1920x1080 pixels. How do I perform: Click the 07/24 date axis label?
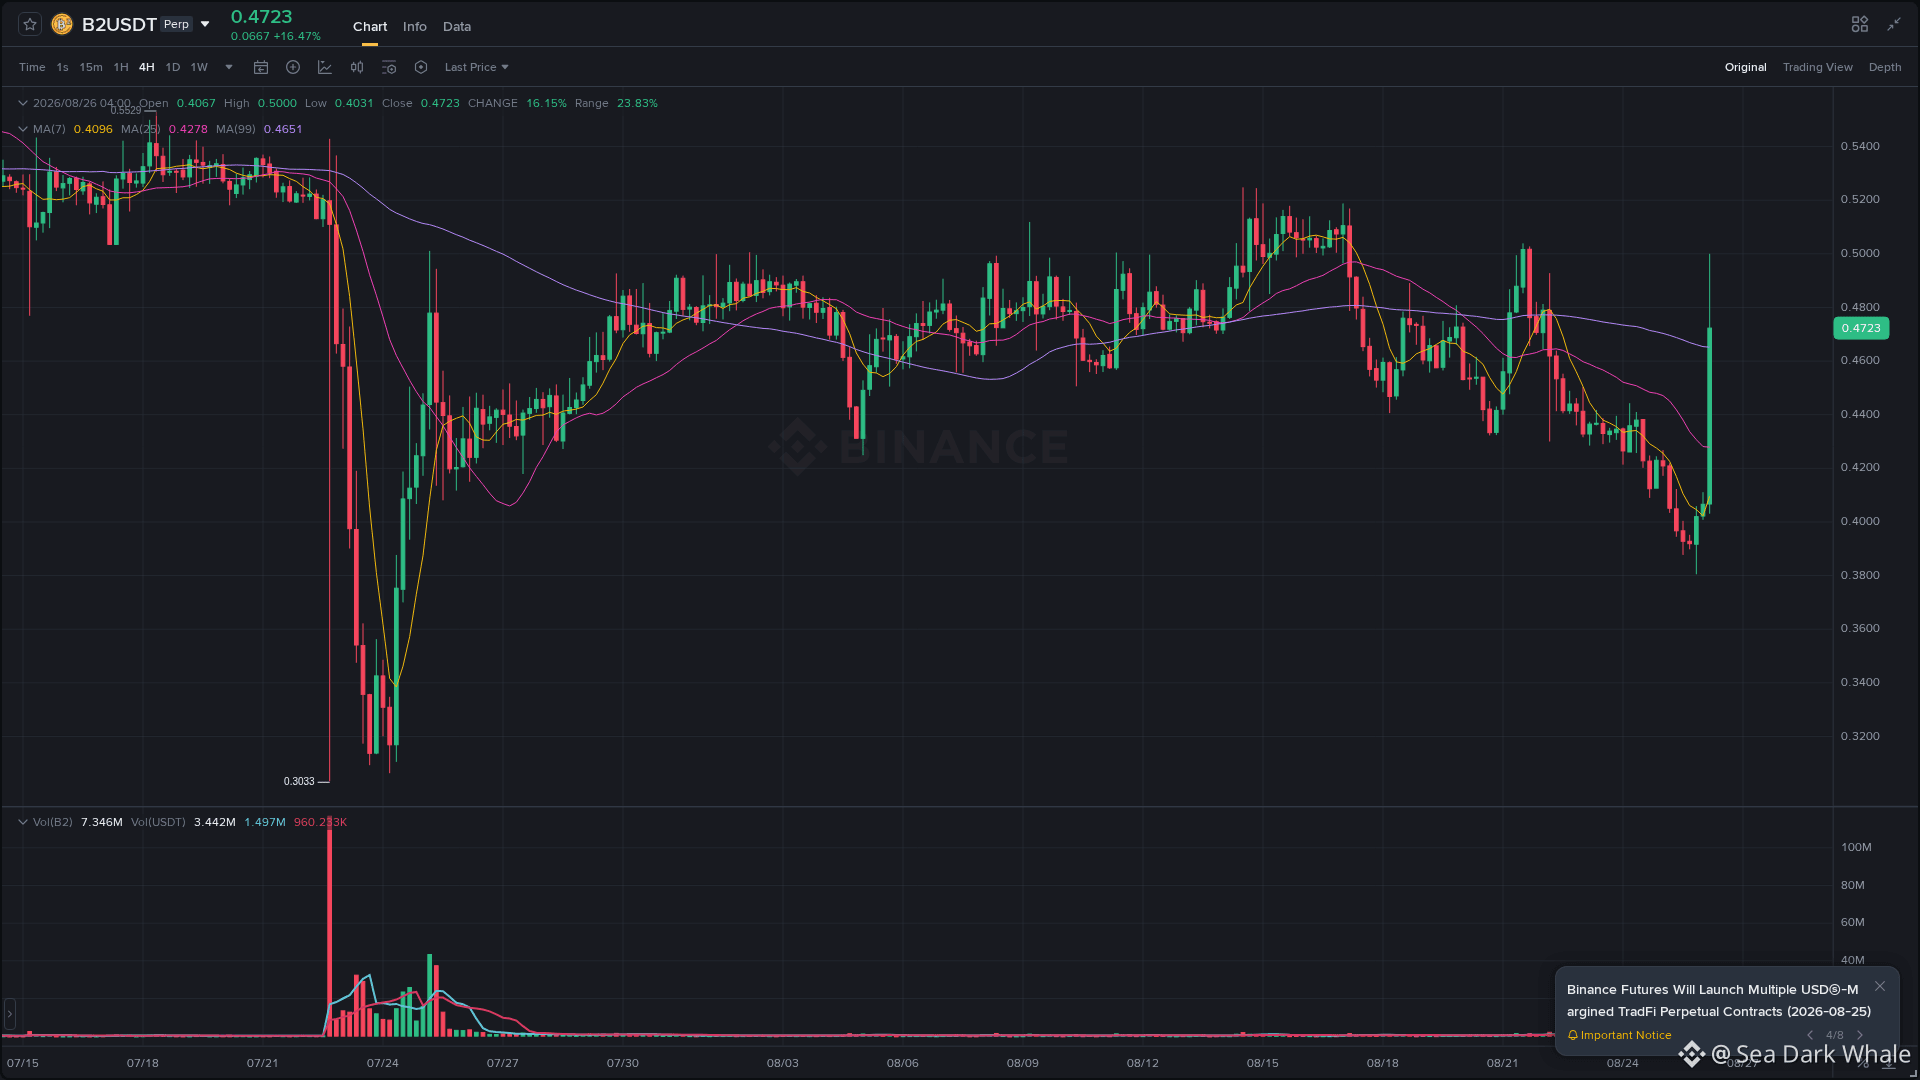click(x=382, y=1063)
